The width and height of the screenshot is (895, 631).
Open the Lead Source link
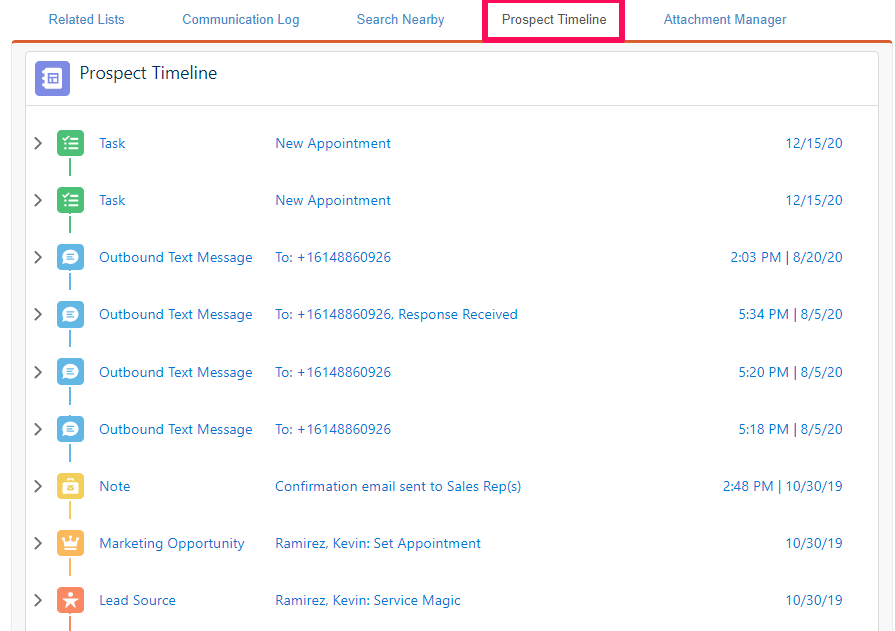tap(138, 600)
